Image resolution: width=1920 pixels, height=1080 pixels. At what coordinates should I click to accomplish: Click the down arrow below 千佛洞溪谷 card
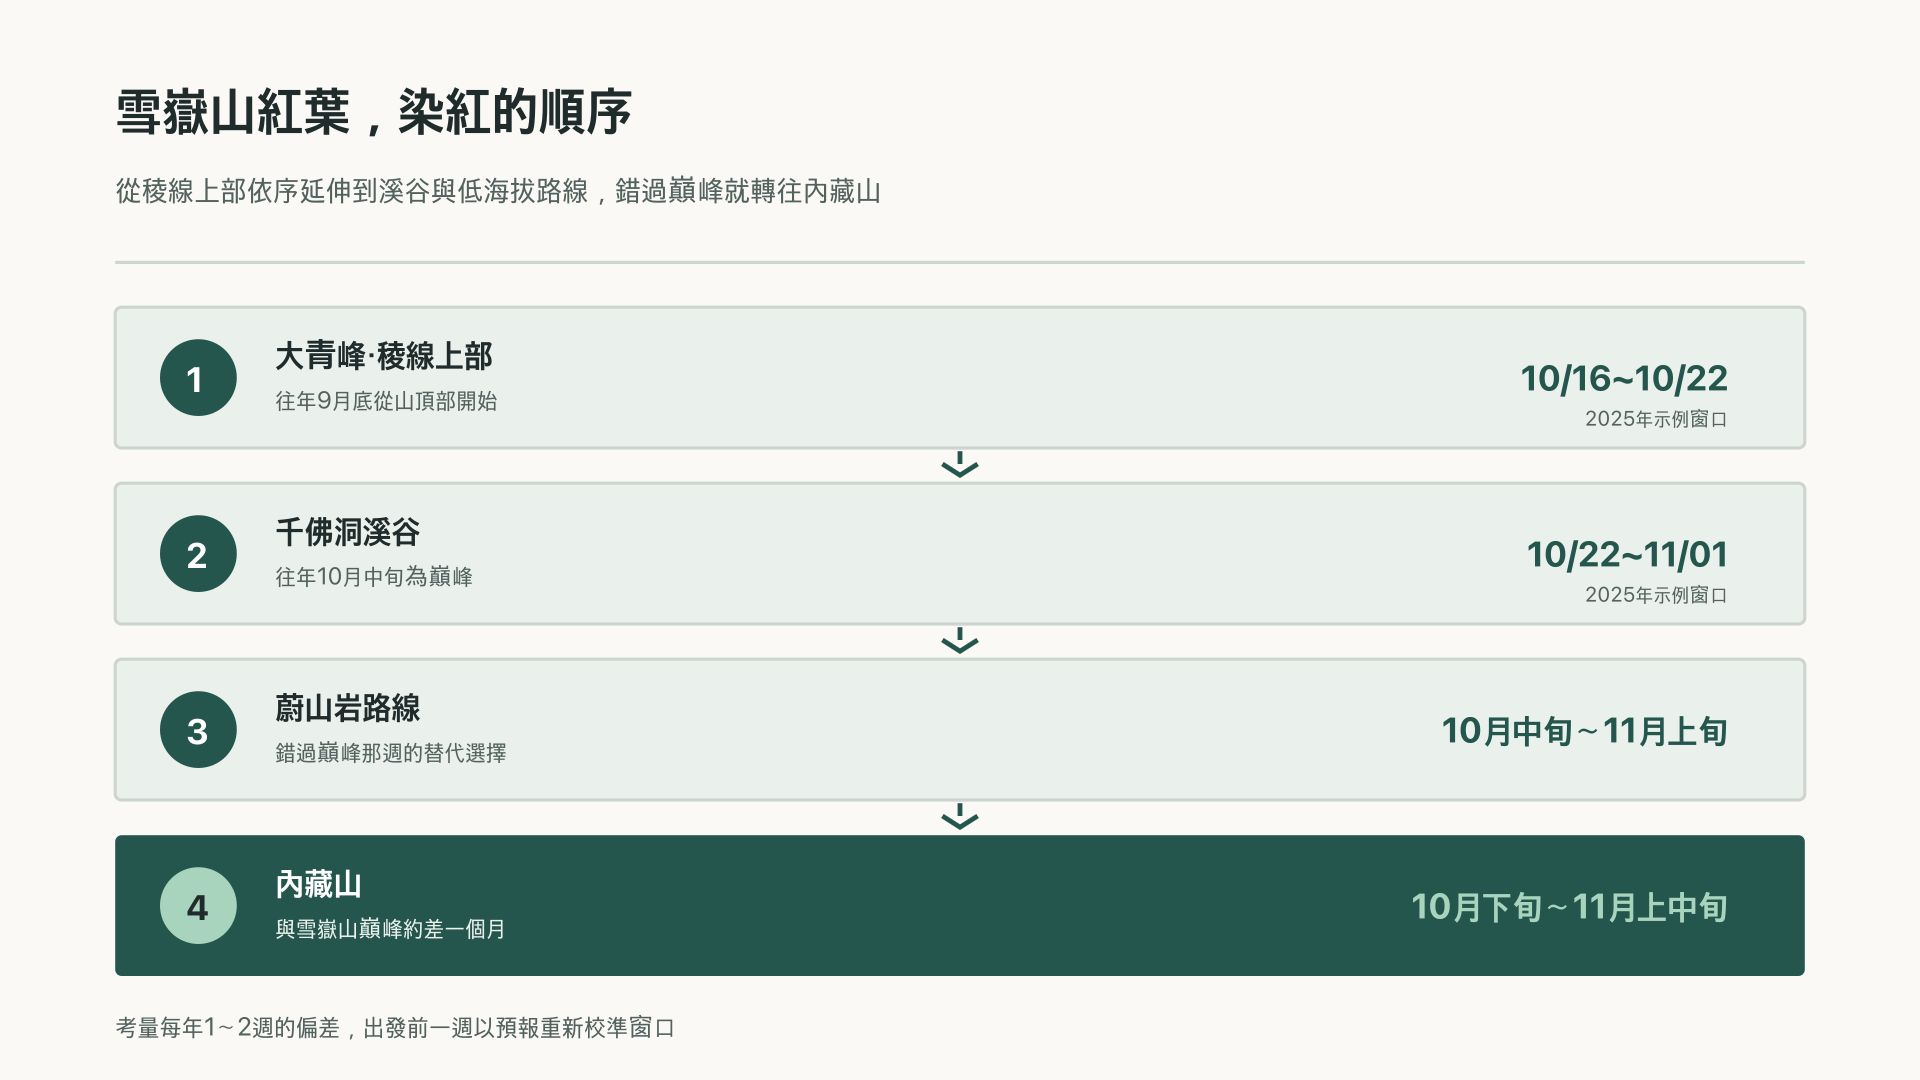[x=960, y=641]
